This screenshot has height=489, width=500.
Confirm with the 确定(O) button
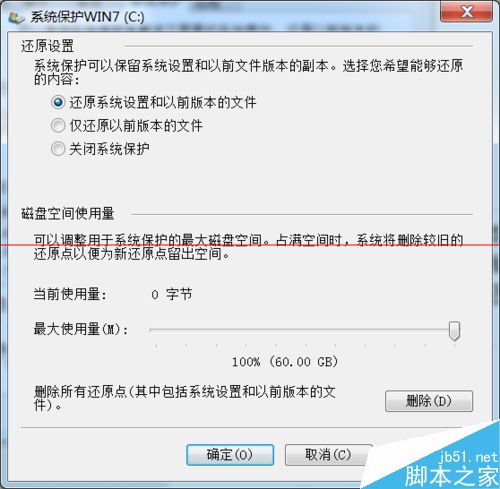(x=230, y=455)
